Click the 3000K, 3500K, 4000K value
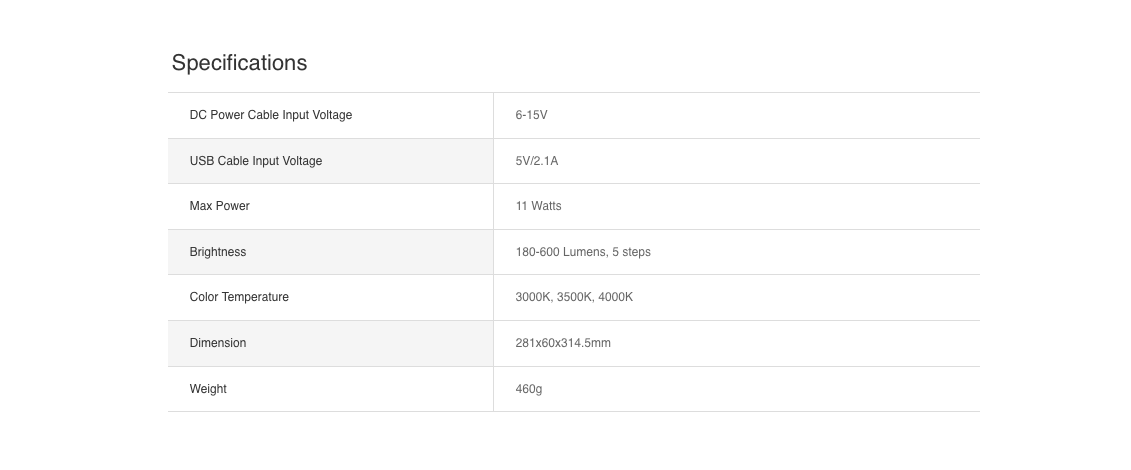 574,297
